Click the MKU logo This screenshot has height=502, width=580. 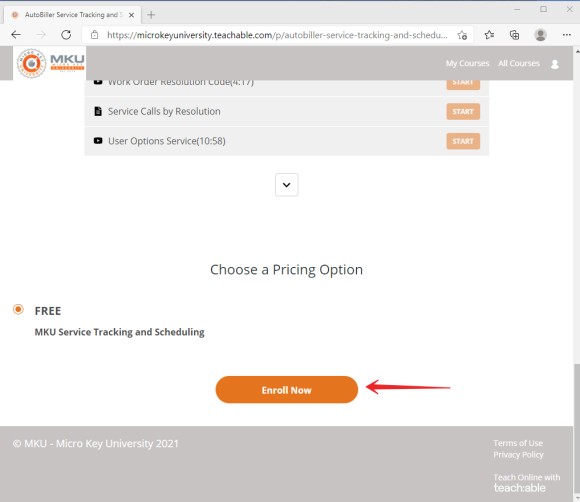[x=50, y=63]
